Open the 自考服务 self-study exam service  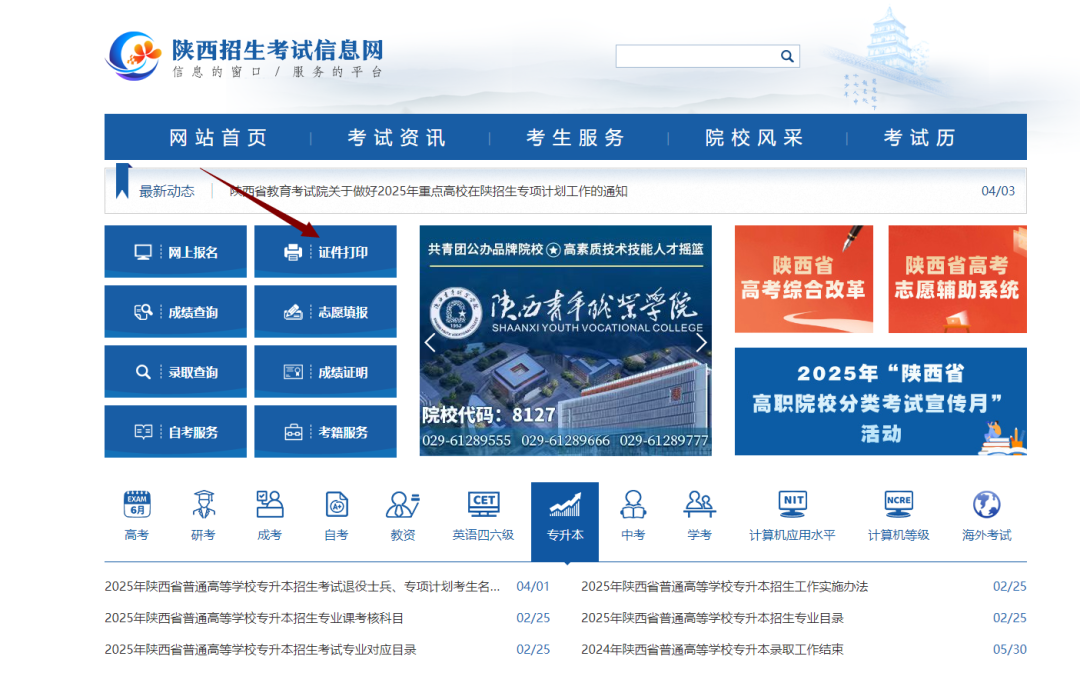(x=175, y=431)
